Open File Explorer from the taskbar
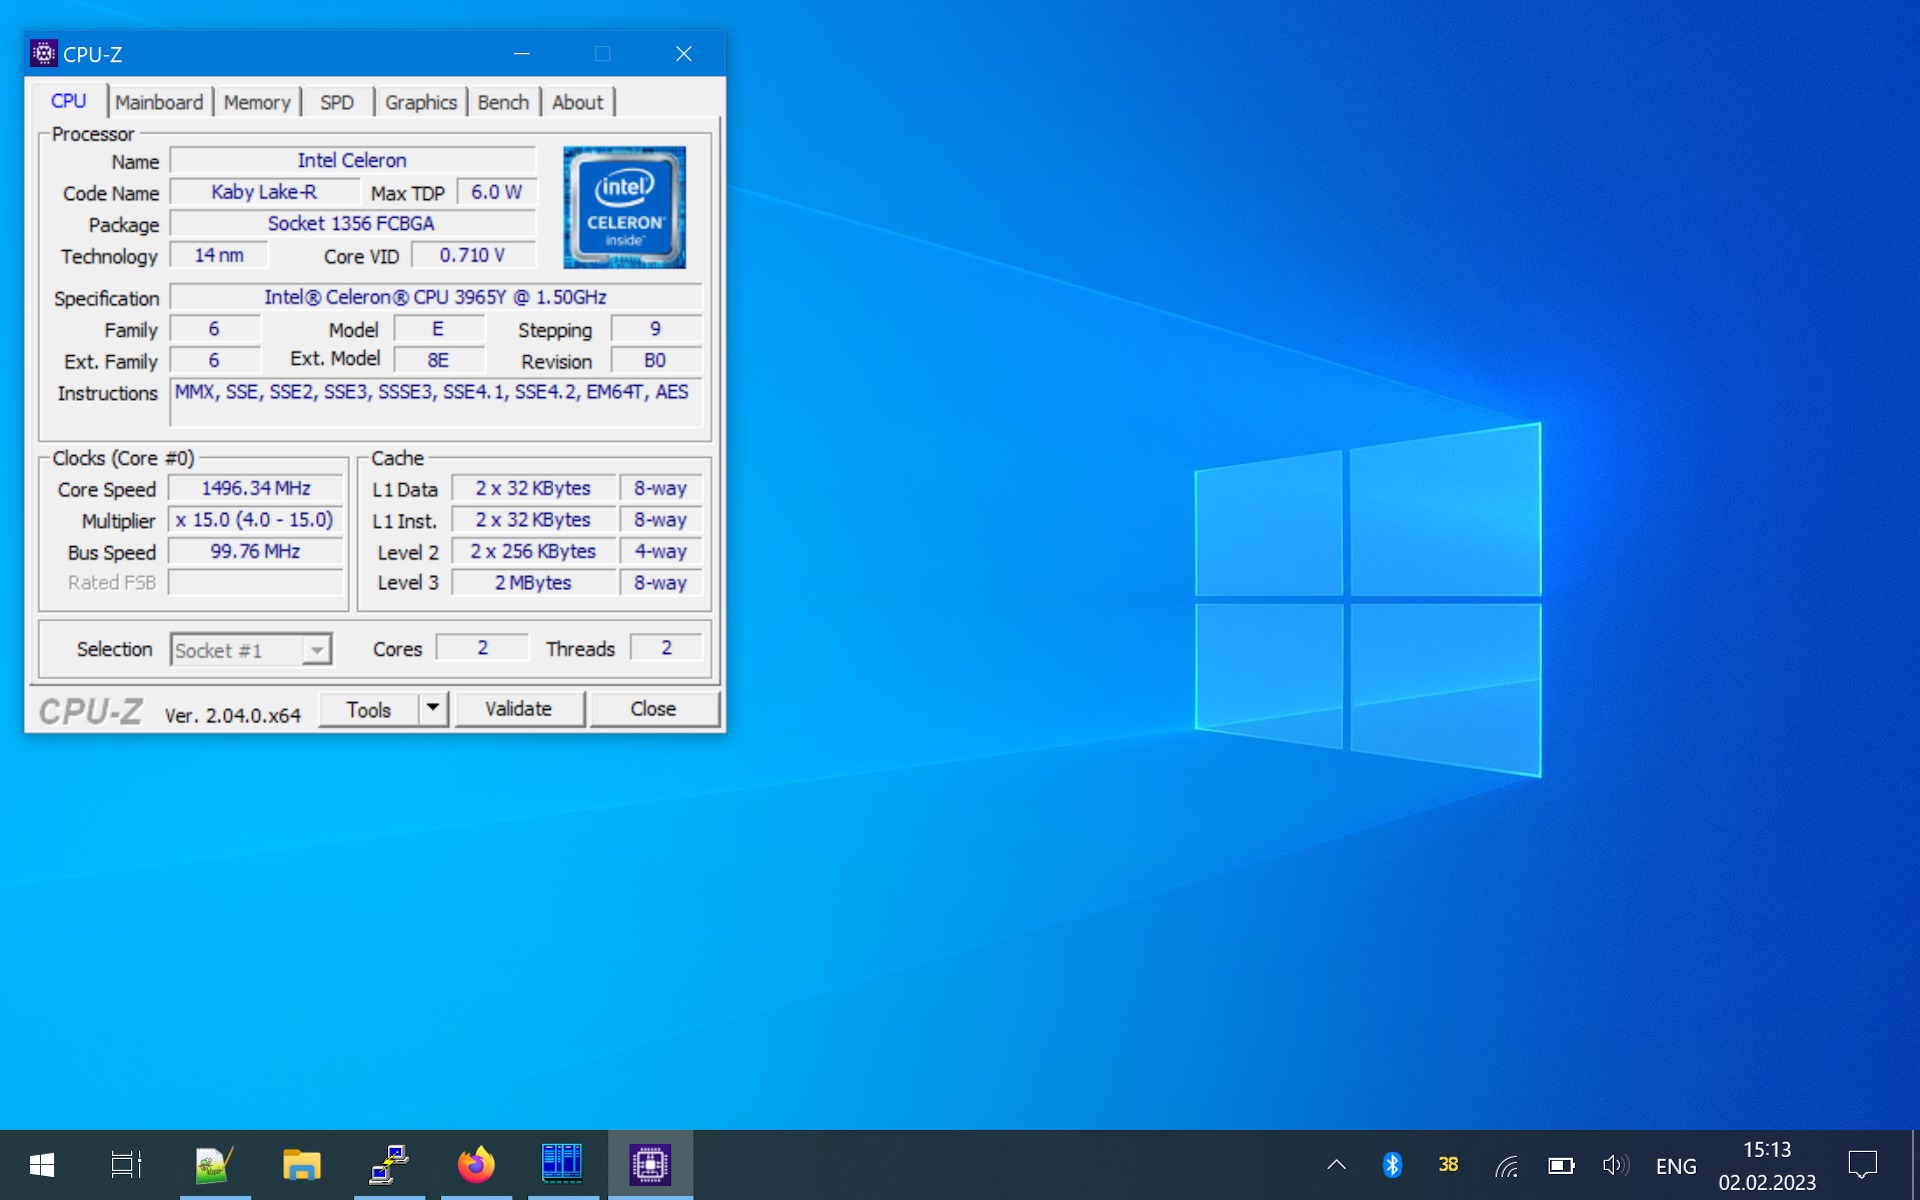 pyautogui.click(x=301, y=1164)
